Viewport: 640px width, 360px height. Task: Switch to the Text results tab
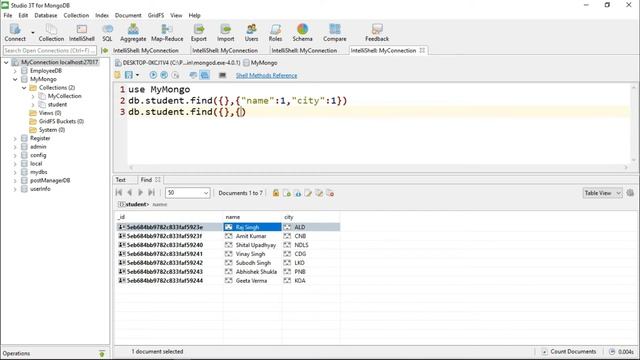pyautogui.click(x=120, y=180)
